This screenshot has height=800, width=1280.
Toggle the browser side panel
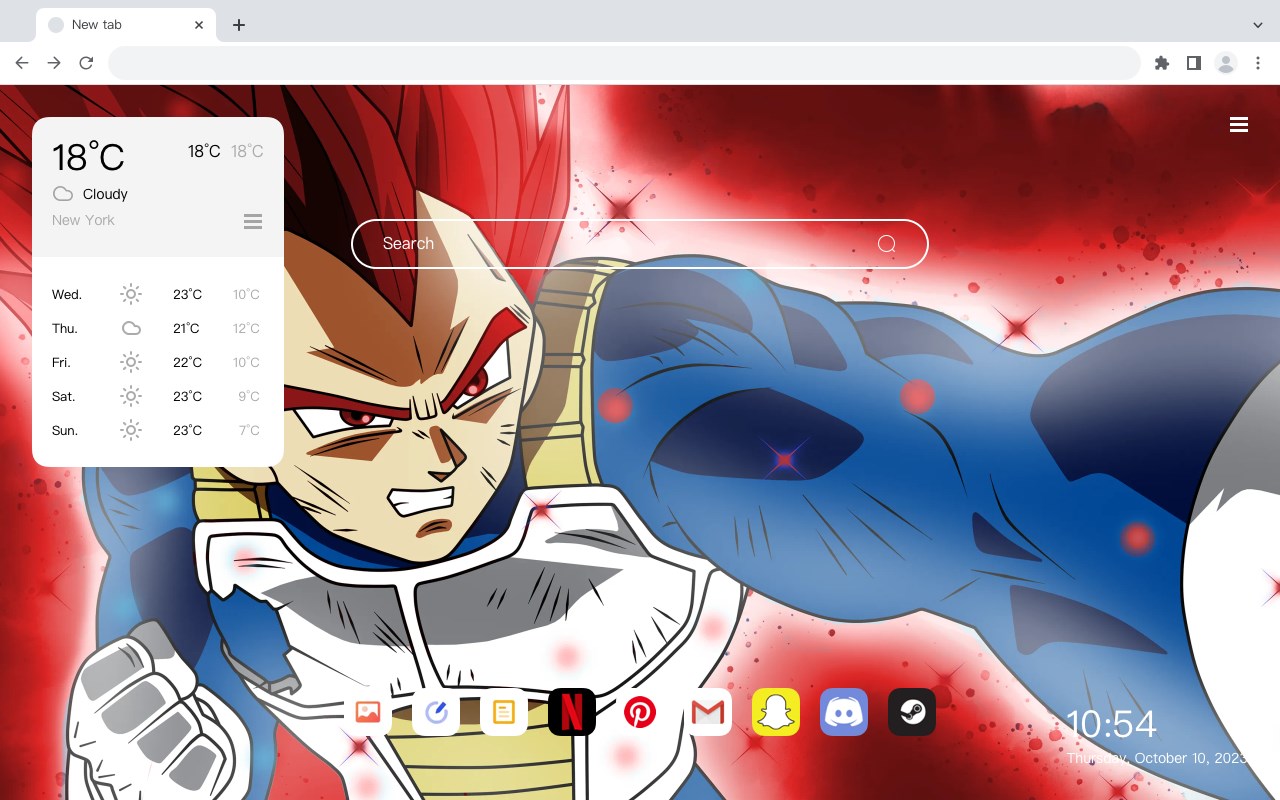pyautogui.click(x=1193, y=63)
